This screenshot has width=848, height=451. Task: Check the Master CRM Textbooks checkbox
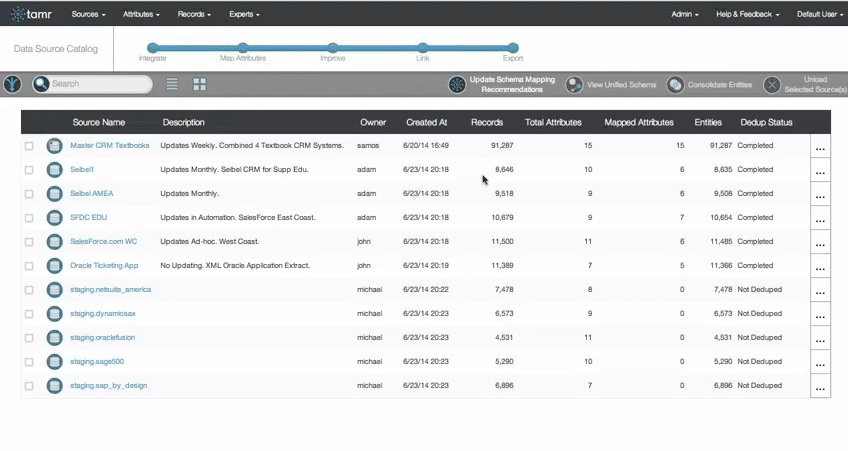(29, 146)
